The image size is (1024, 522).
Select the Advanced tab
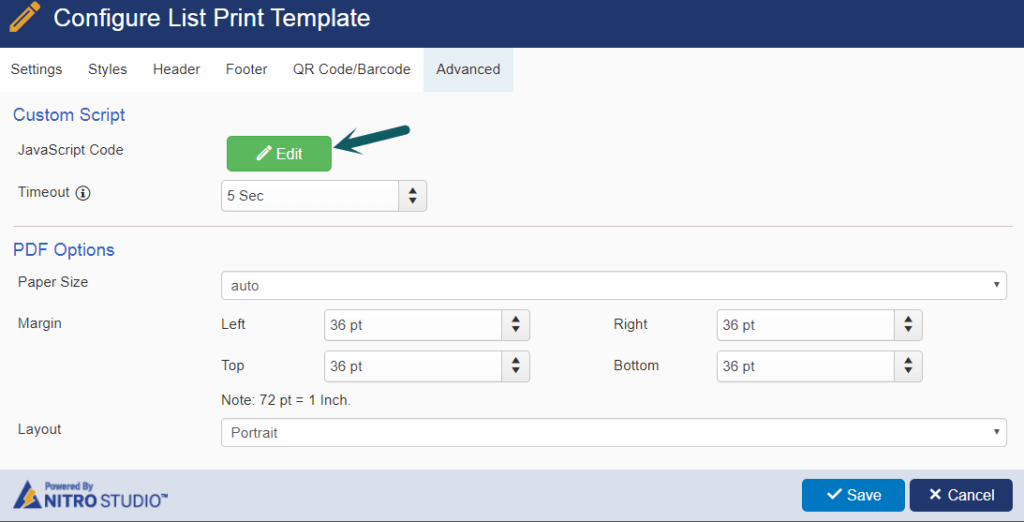(468, 70)
